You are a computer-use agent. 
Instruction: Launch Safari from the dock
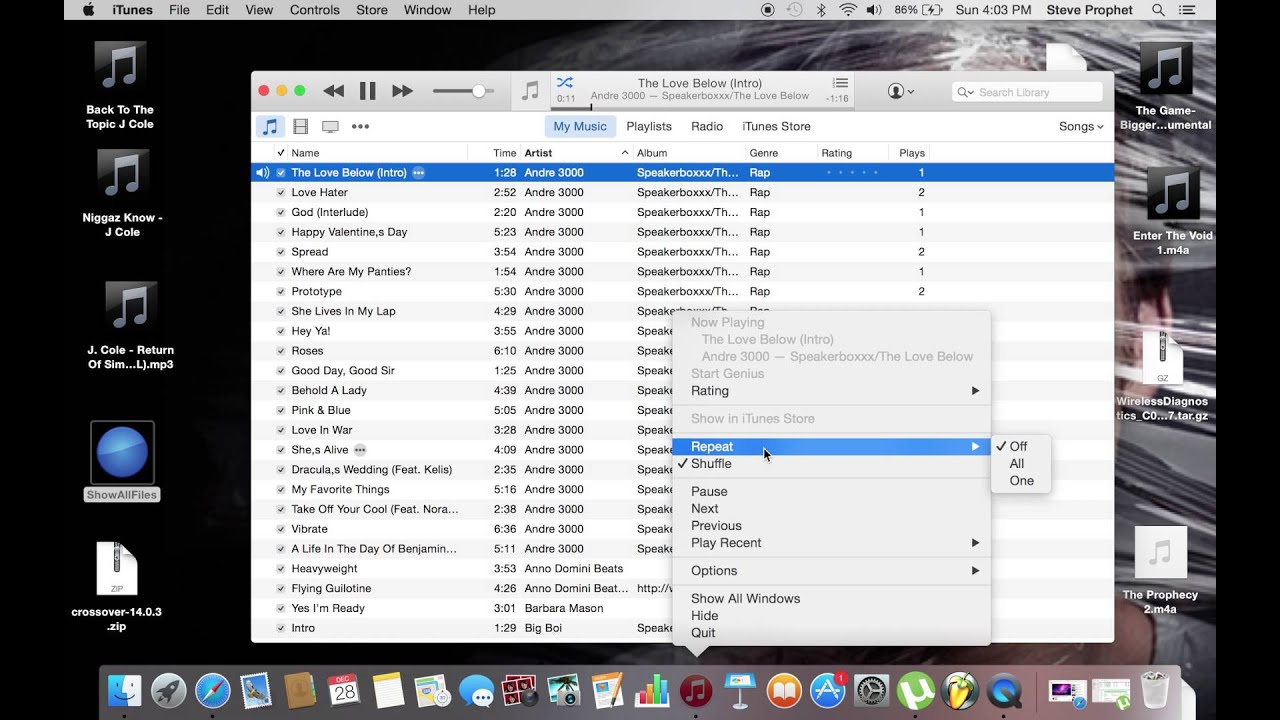[213, 690]
